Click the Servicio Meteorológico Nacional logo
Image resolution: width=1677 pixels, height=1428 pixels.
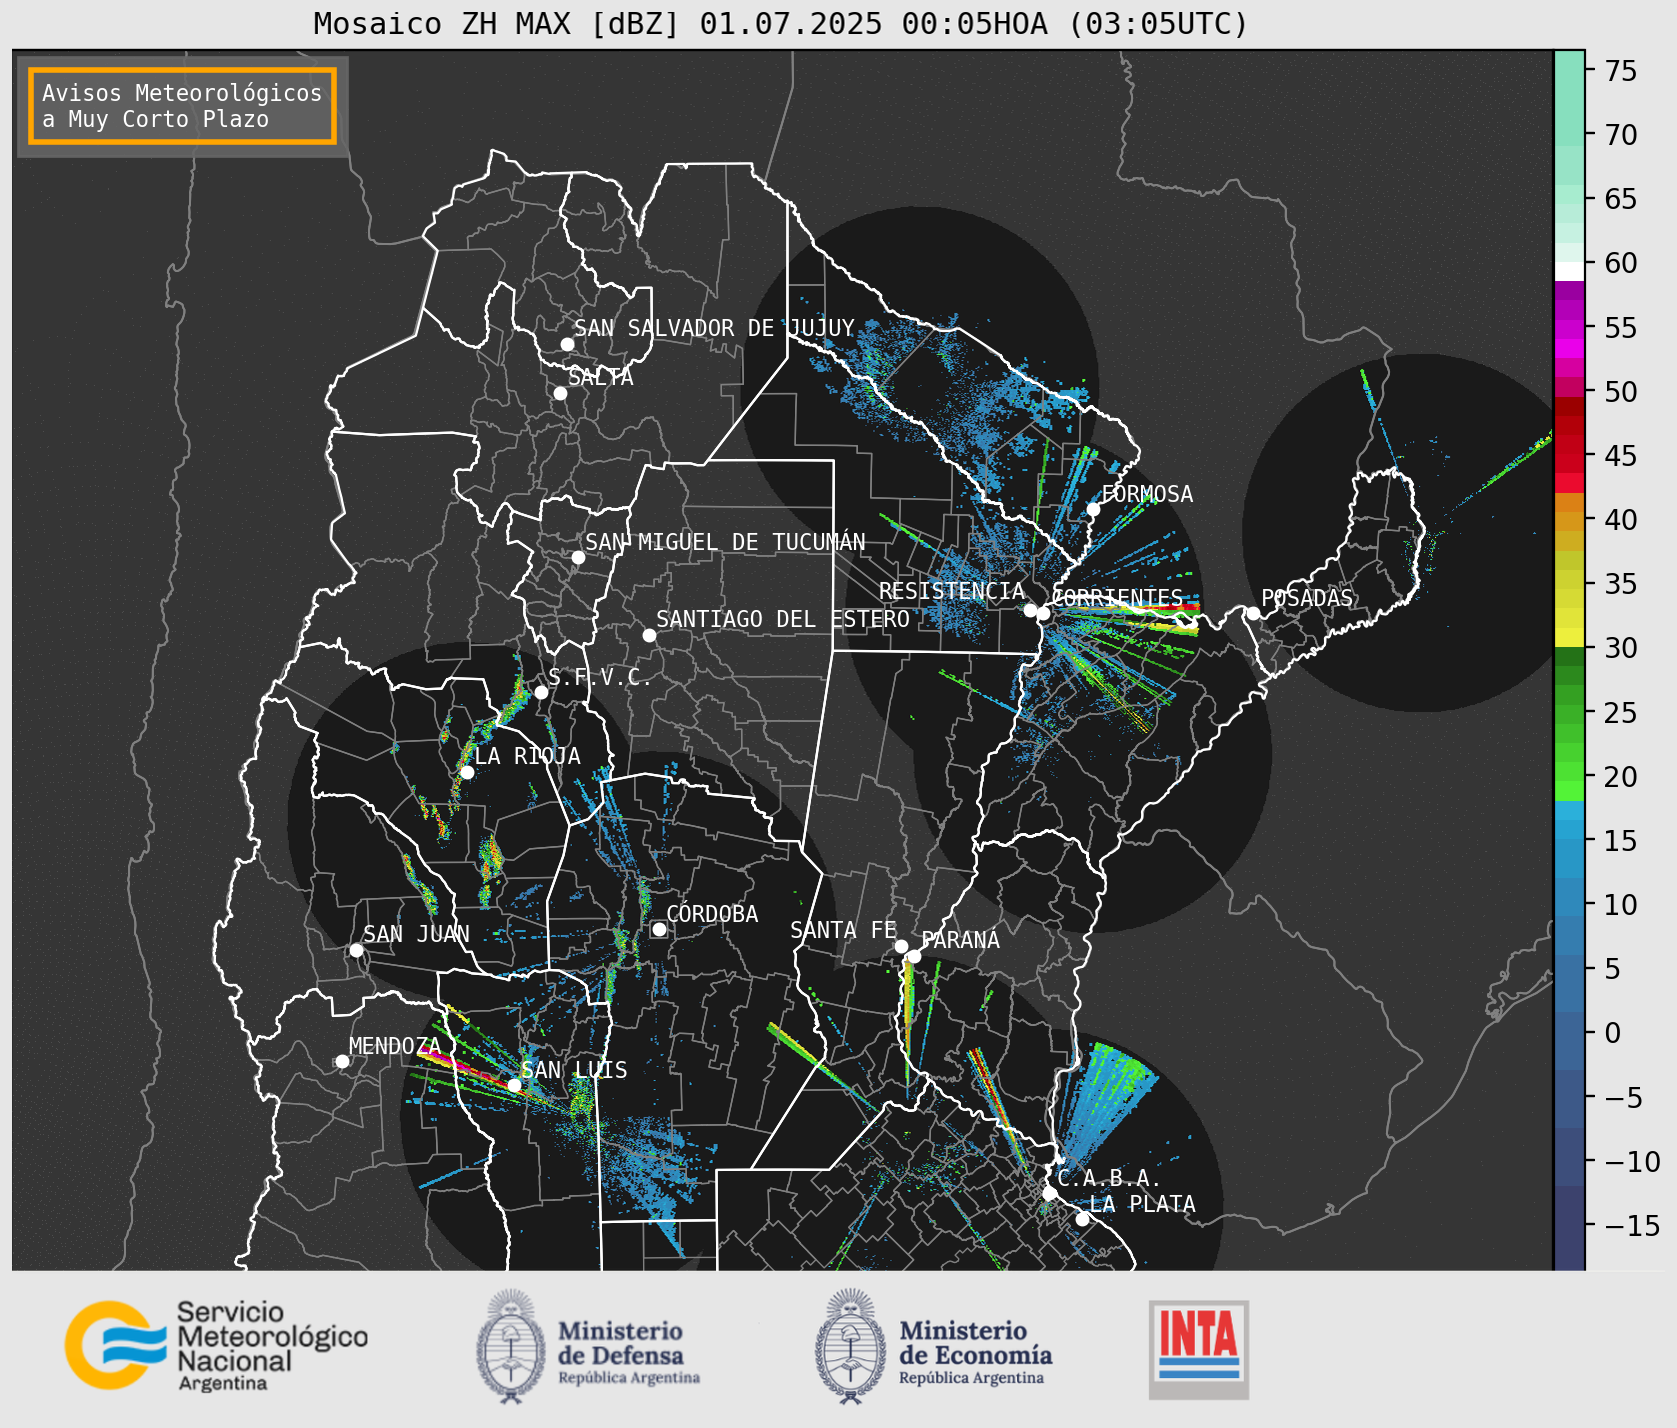(x=216, y=1345)
